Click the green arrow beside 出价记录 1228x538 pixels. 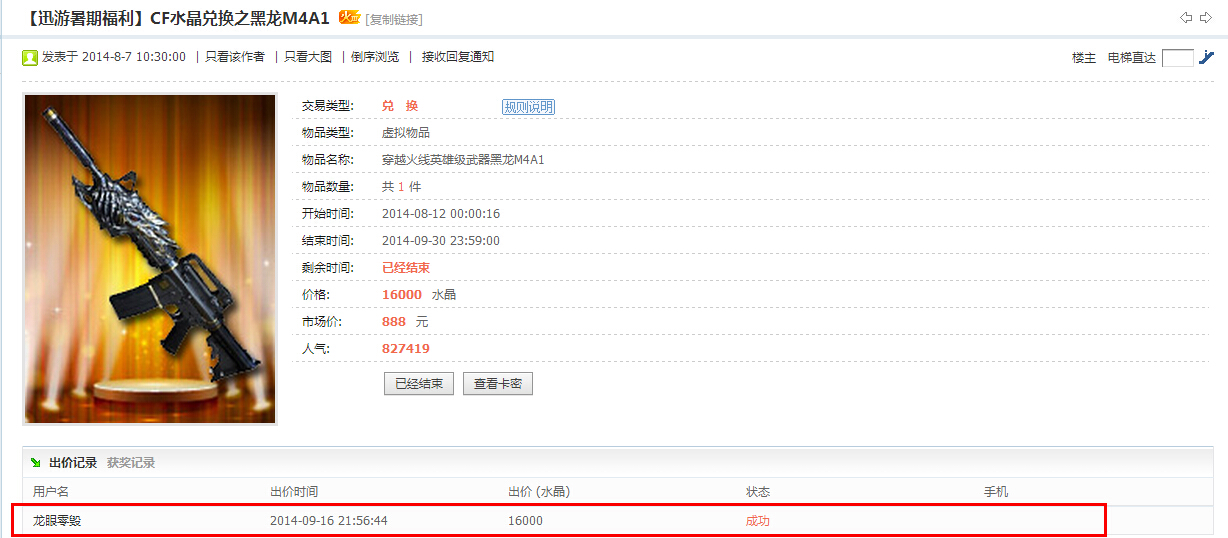coord(36,463)
